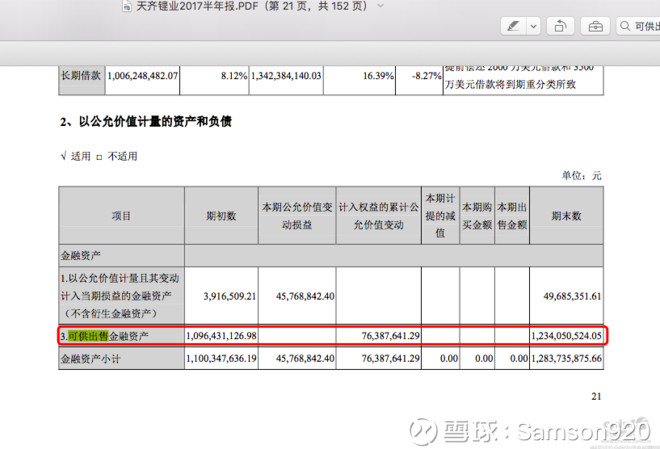
Task: Click the magnifier icon in search field
Action: [x=625, y=26]
